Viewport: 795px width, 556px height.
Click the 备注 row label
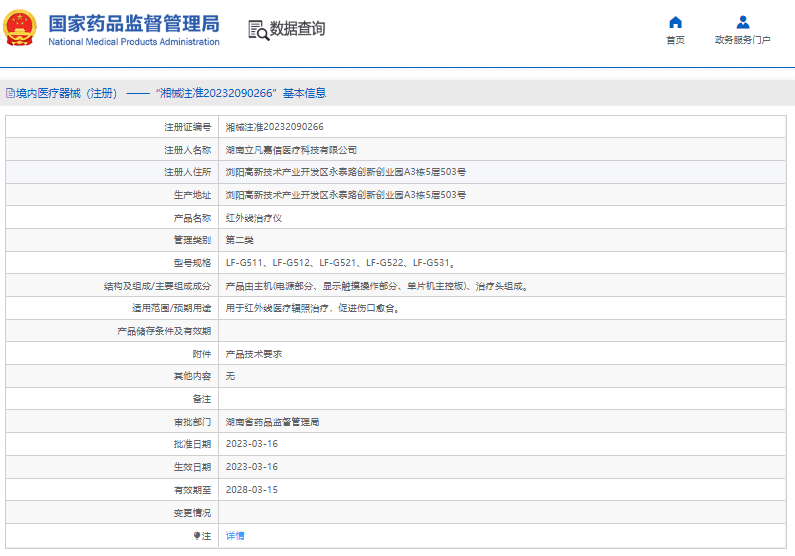202,399
